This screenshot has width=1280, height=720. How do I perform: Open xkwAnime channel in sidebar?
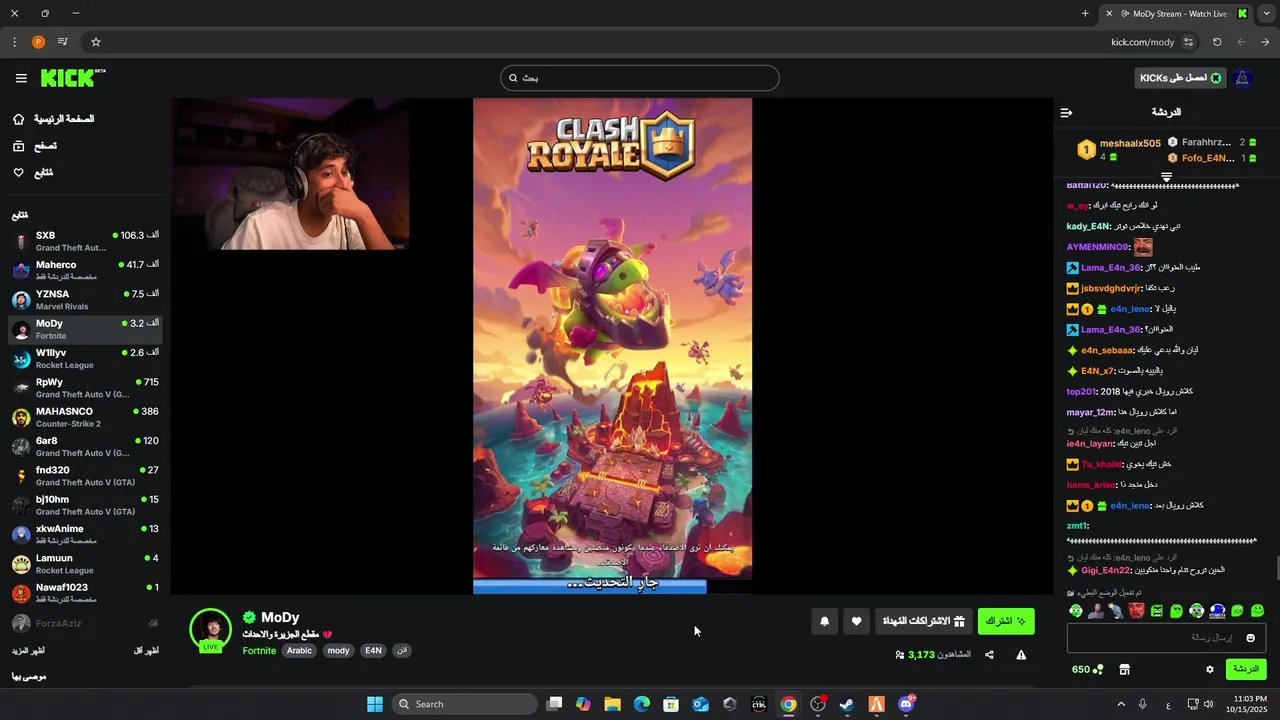85,534
